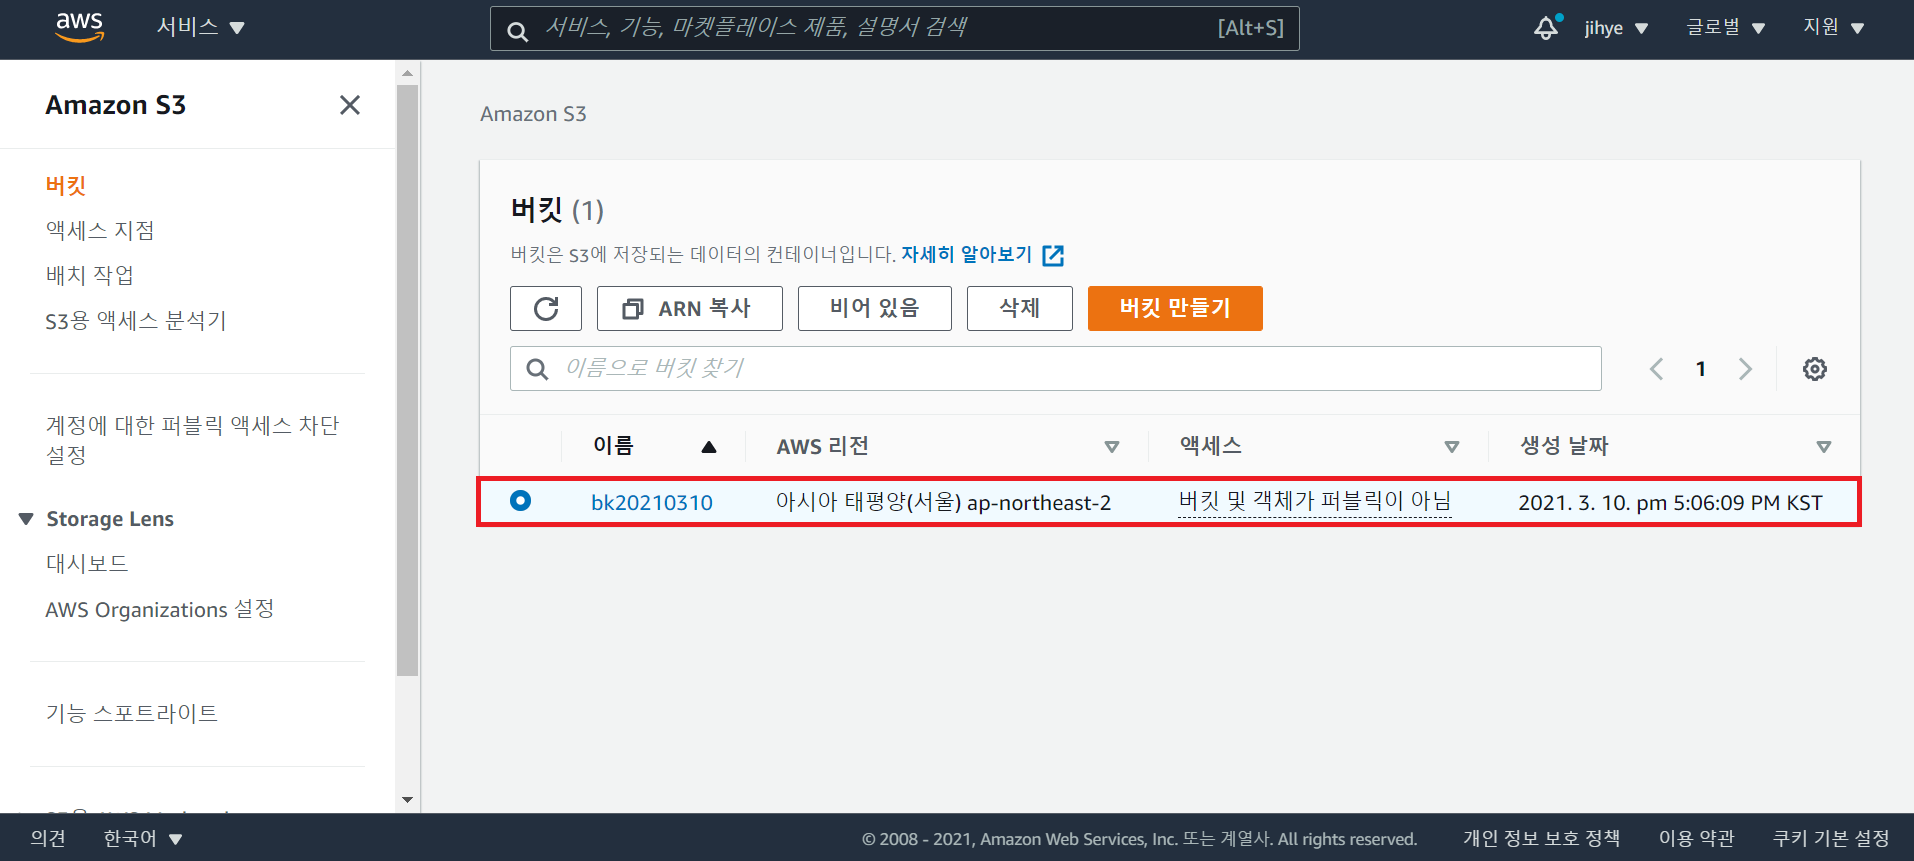1914x861 pixels.
Task: Click the ARN 복사 button
Action: [690, 308]
